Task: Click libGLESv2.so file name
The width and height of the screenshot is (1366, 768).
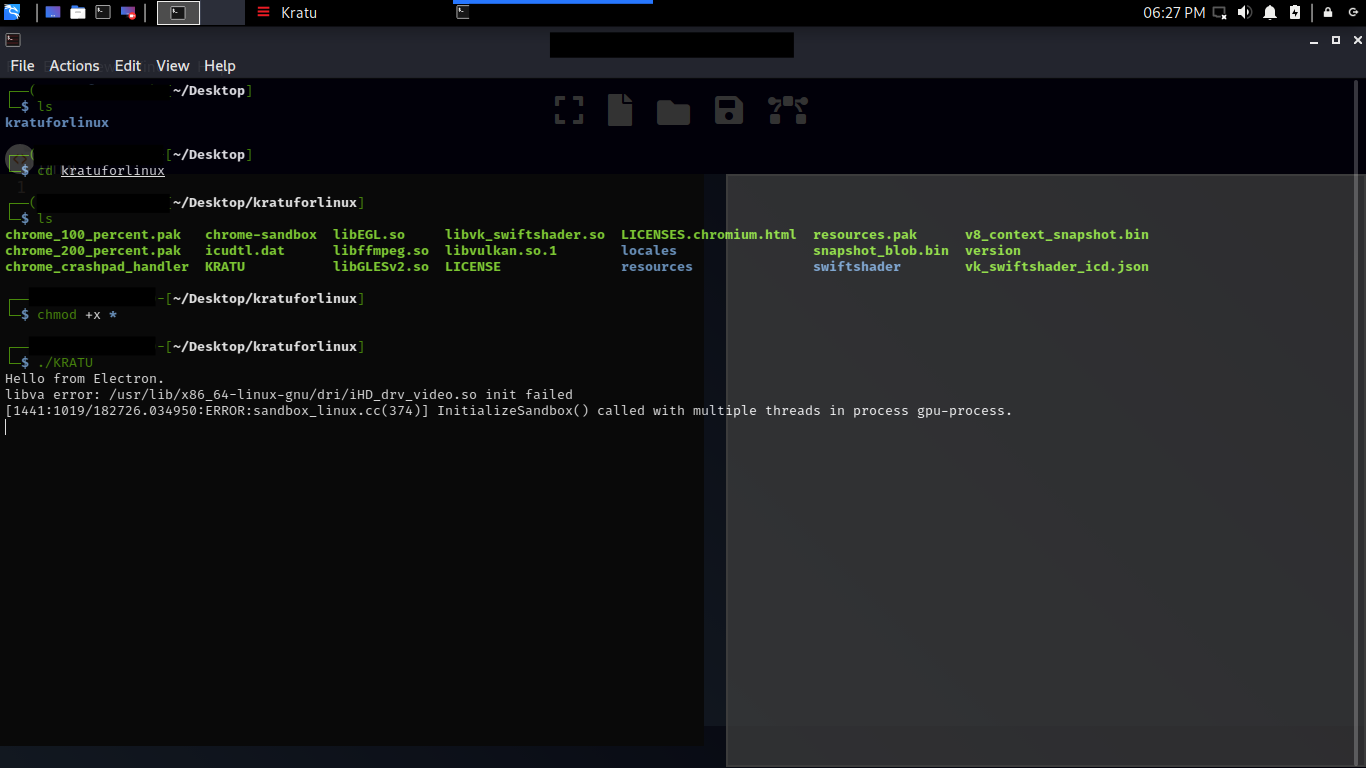Action: (x=381, y=267)
